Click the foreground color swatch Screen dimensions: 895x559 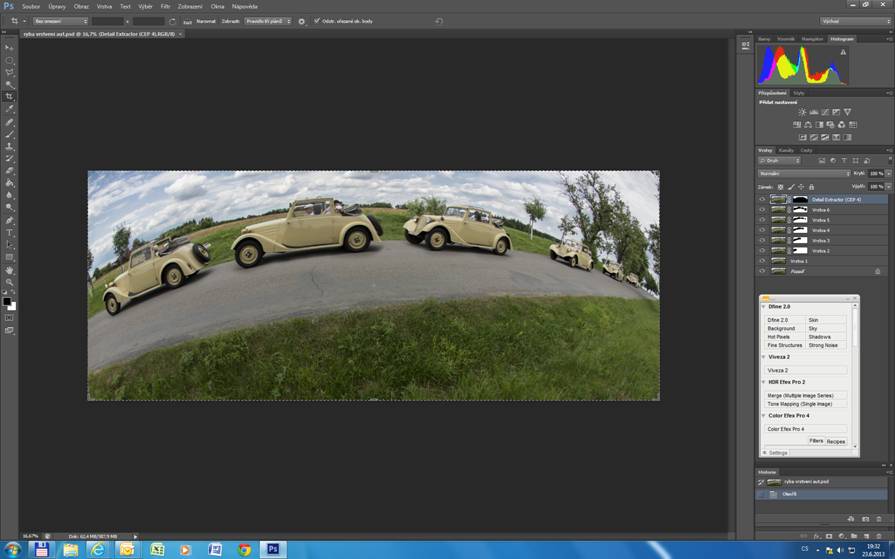[x=7, y=301]
